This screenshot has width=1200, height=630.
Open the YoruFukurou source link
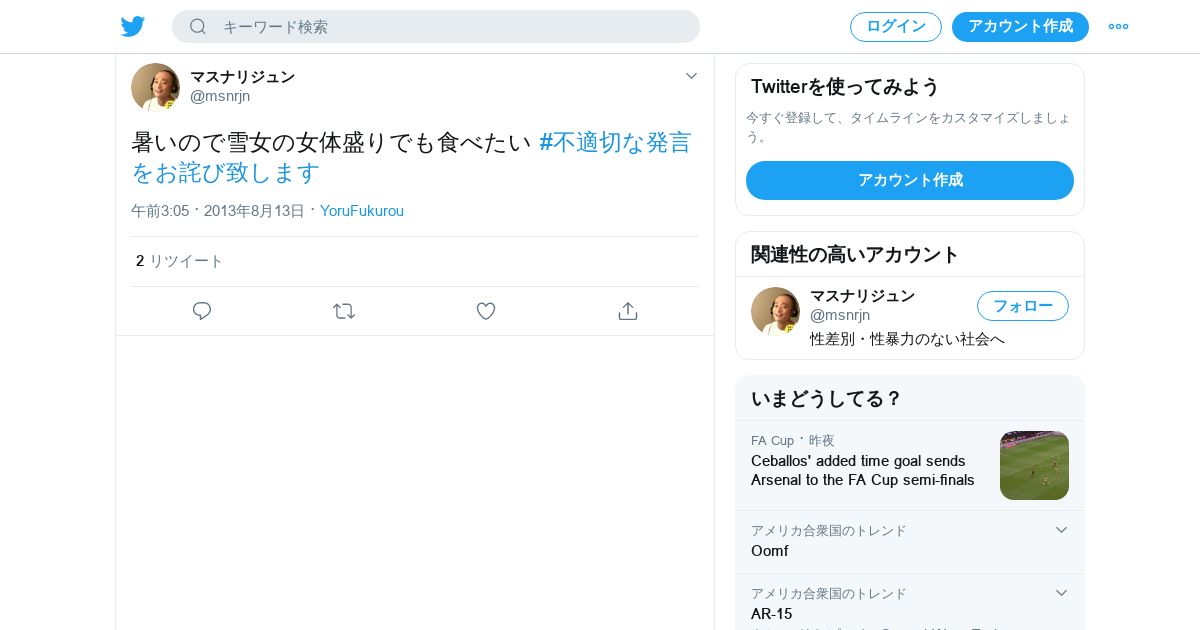362,211
